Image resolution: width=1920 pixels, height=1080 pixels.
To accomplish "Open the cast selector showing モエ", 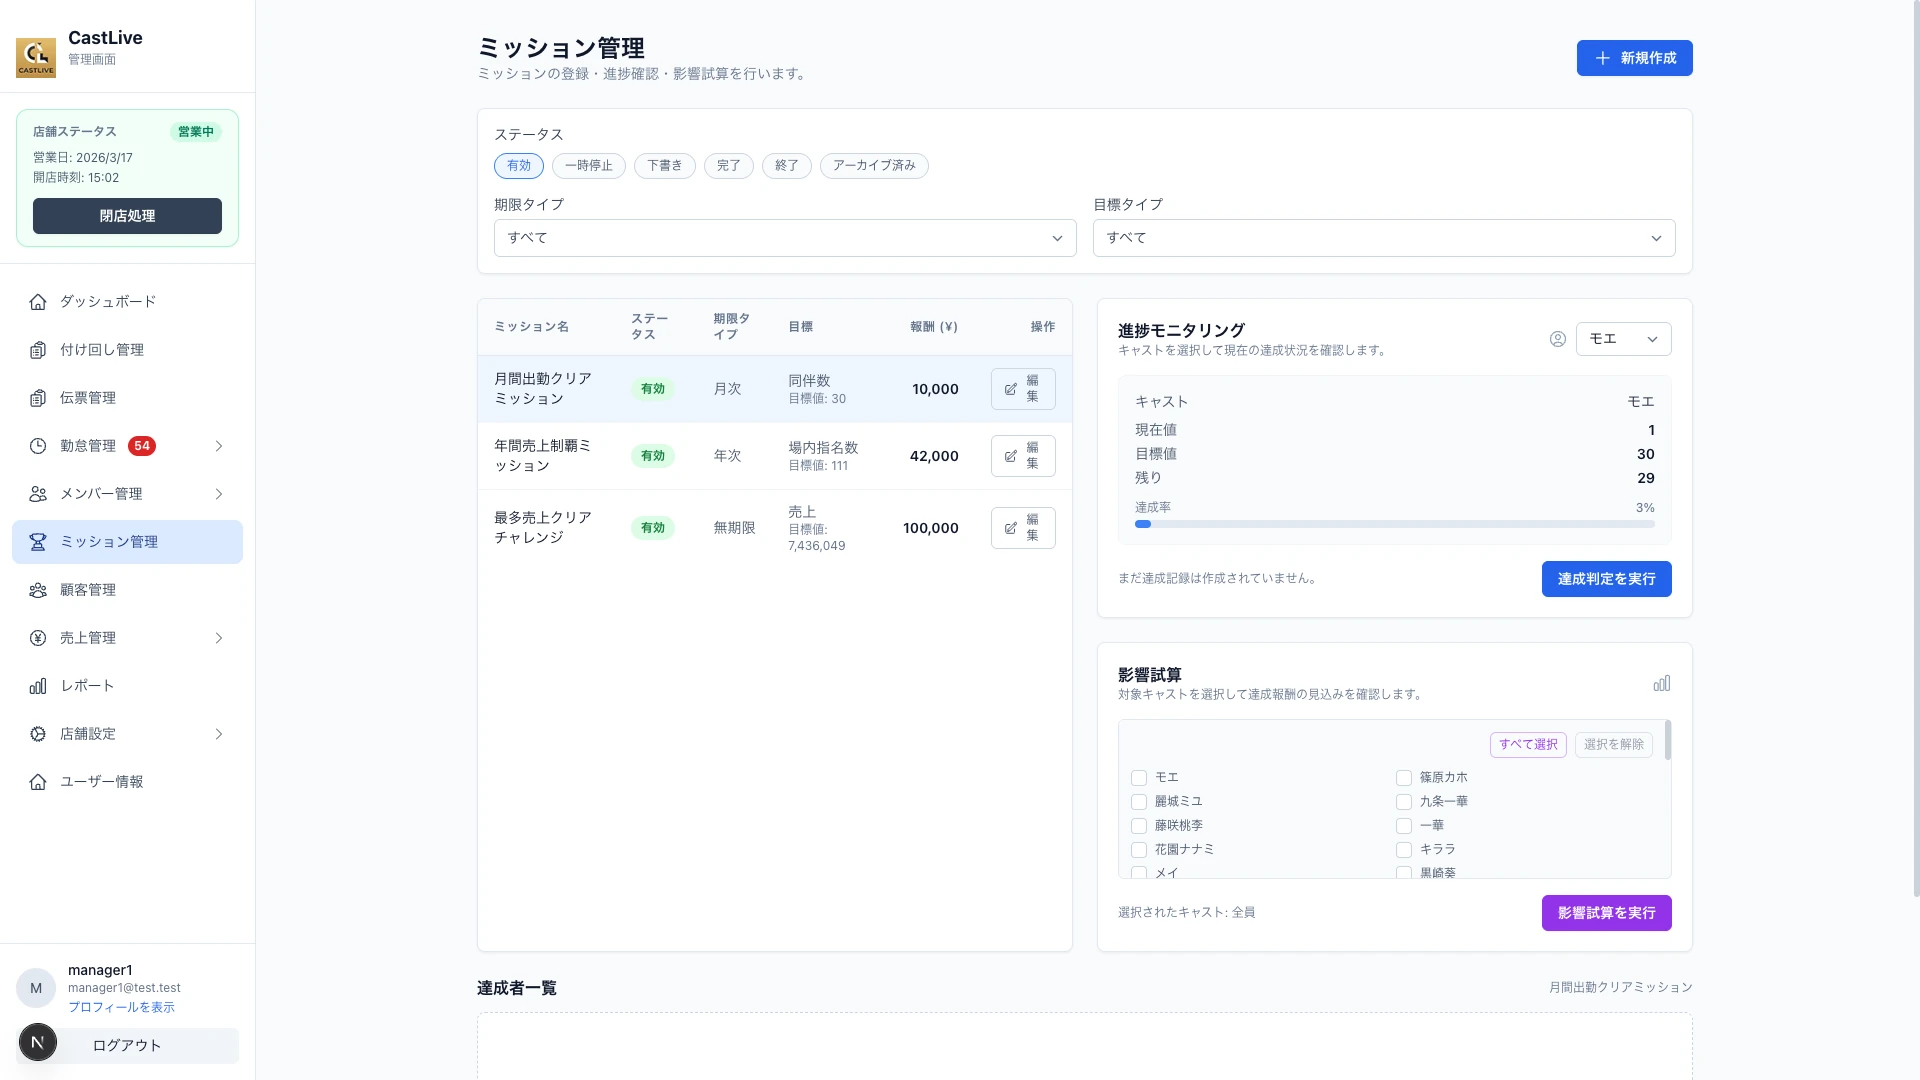I will pyautogui.click(x=1623, y=338).
